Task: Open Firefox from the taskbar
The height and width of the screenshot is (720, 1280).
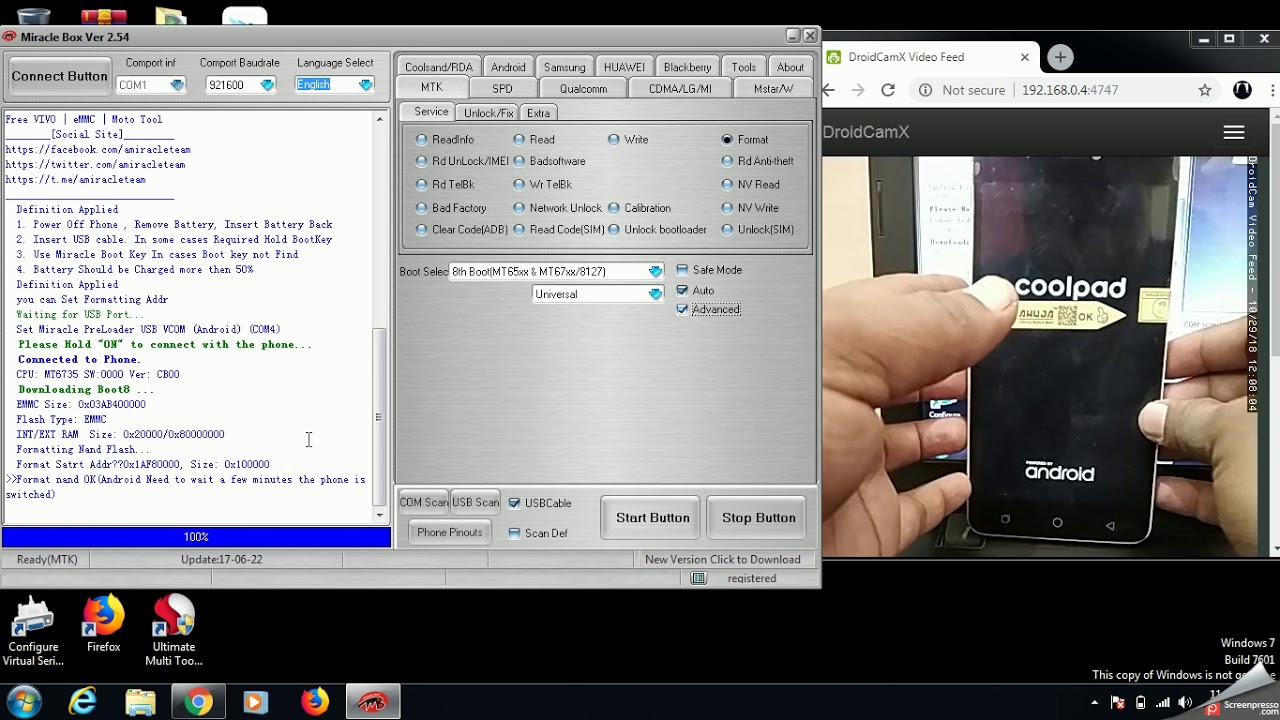Action: [x=314, y=702]
